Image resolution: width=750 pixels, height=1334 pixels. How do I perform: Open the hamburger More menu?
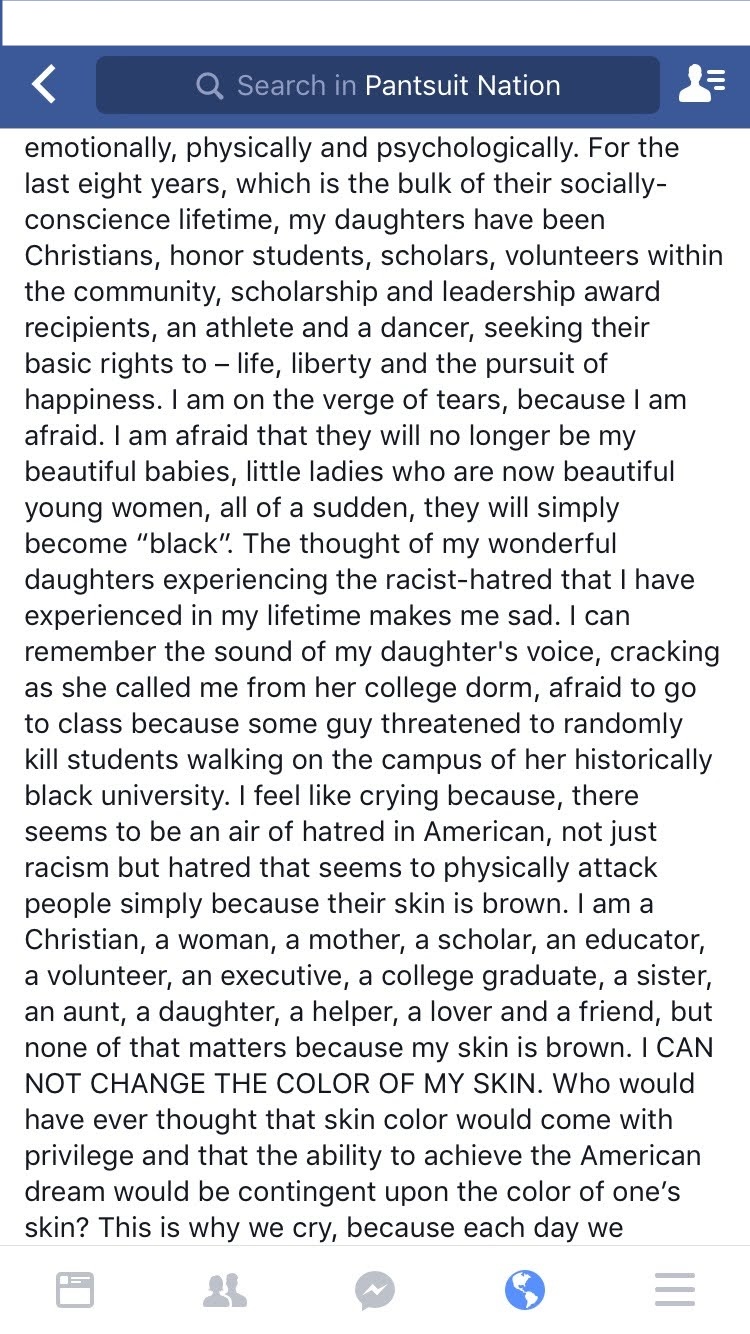[675, 1289]
